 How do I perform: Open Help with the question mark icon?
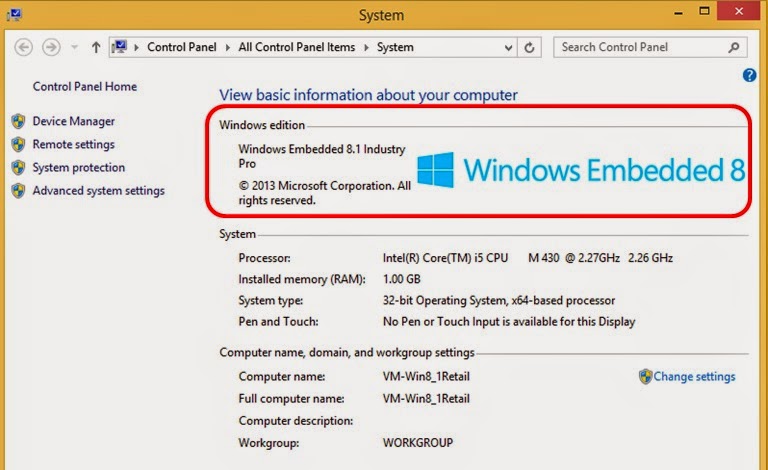749,75
